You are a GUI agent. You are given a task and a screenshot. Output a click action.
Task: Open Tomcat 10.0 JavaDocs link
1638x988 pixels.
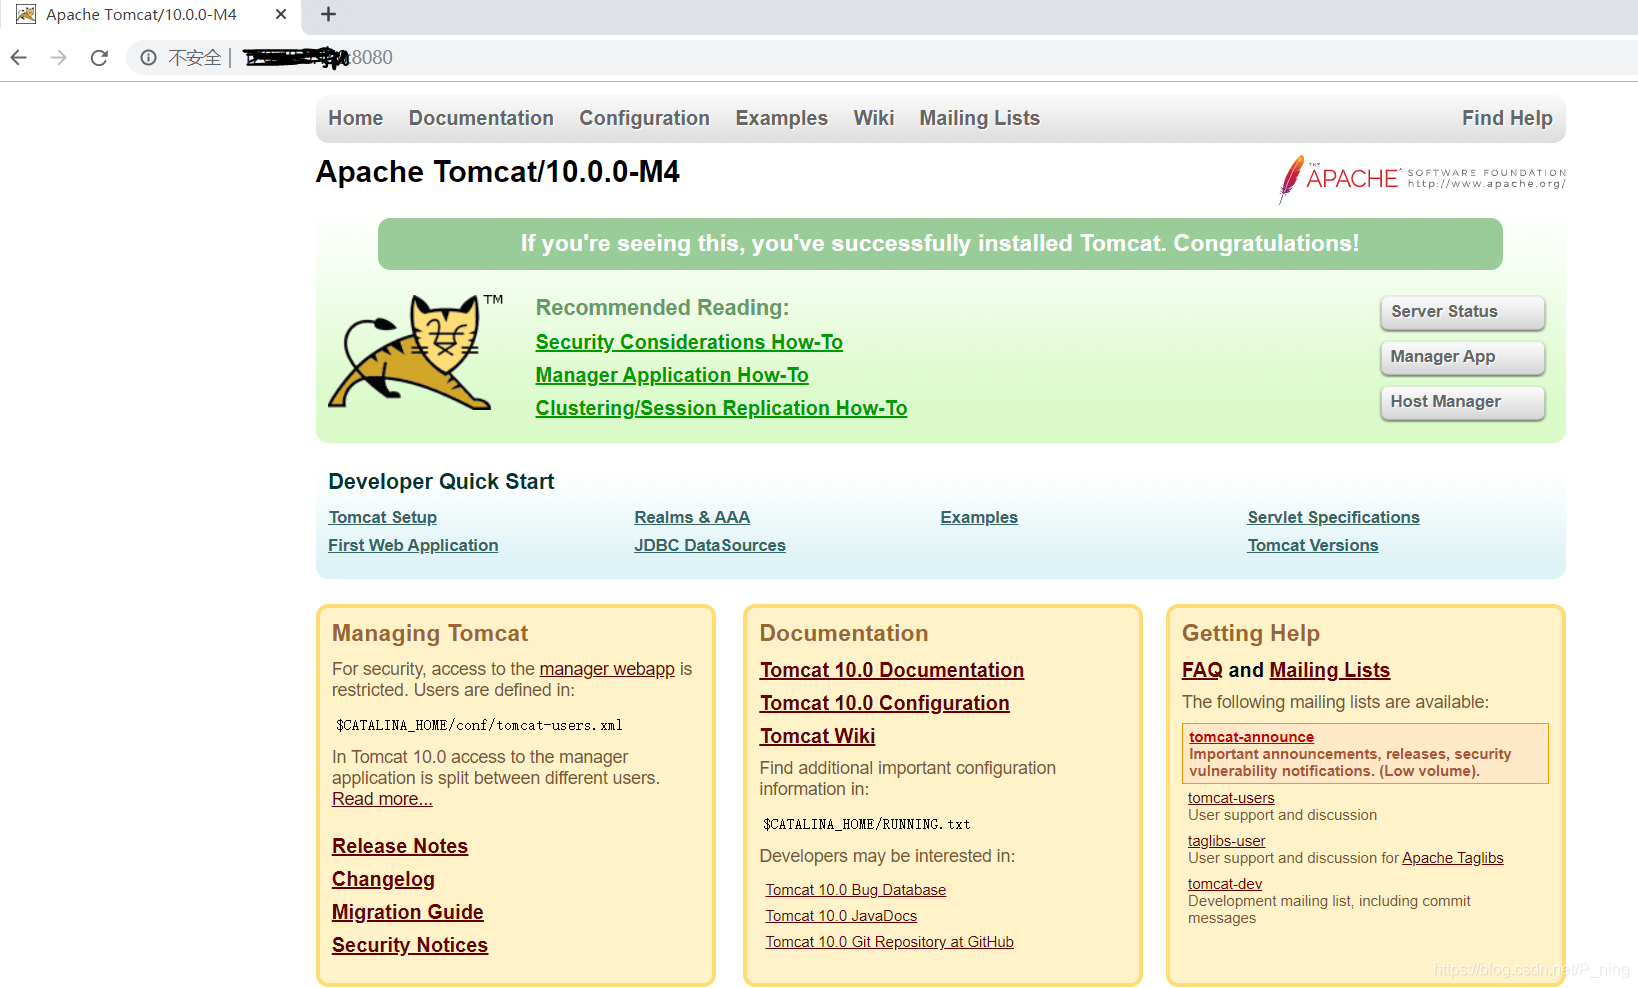841,916
